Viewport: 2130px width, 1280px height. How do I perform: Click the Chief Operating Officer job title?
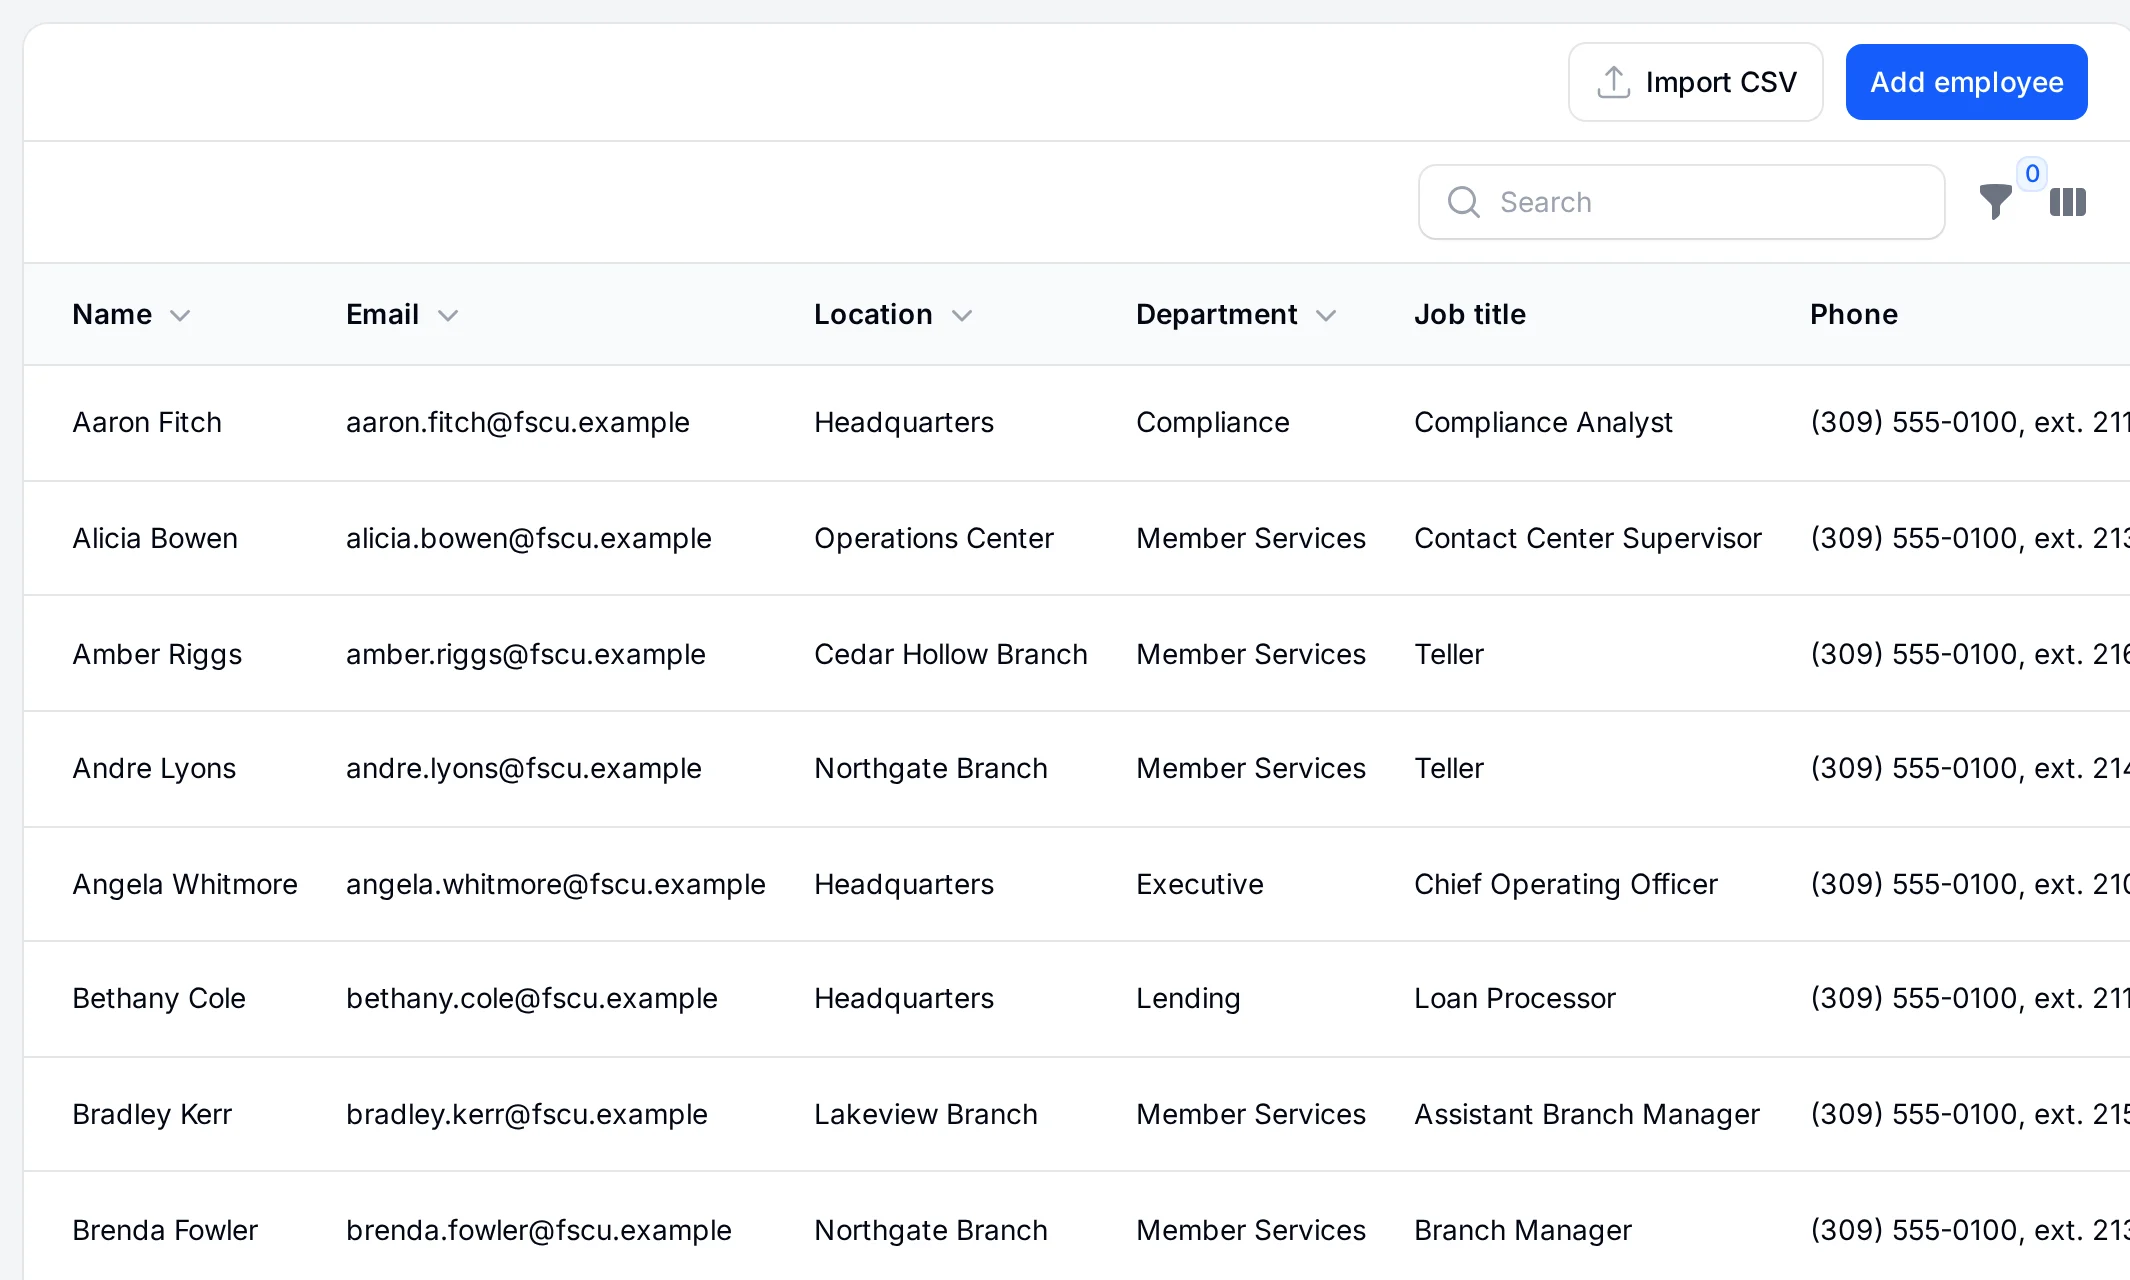(1566, 884)
